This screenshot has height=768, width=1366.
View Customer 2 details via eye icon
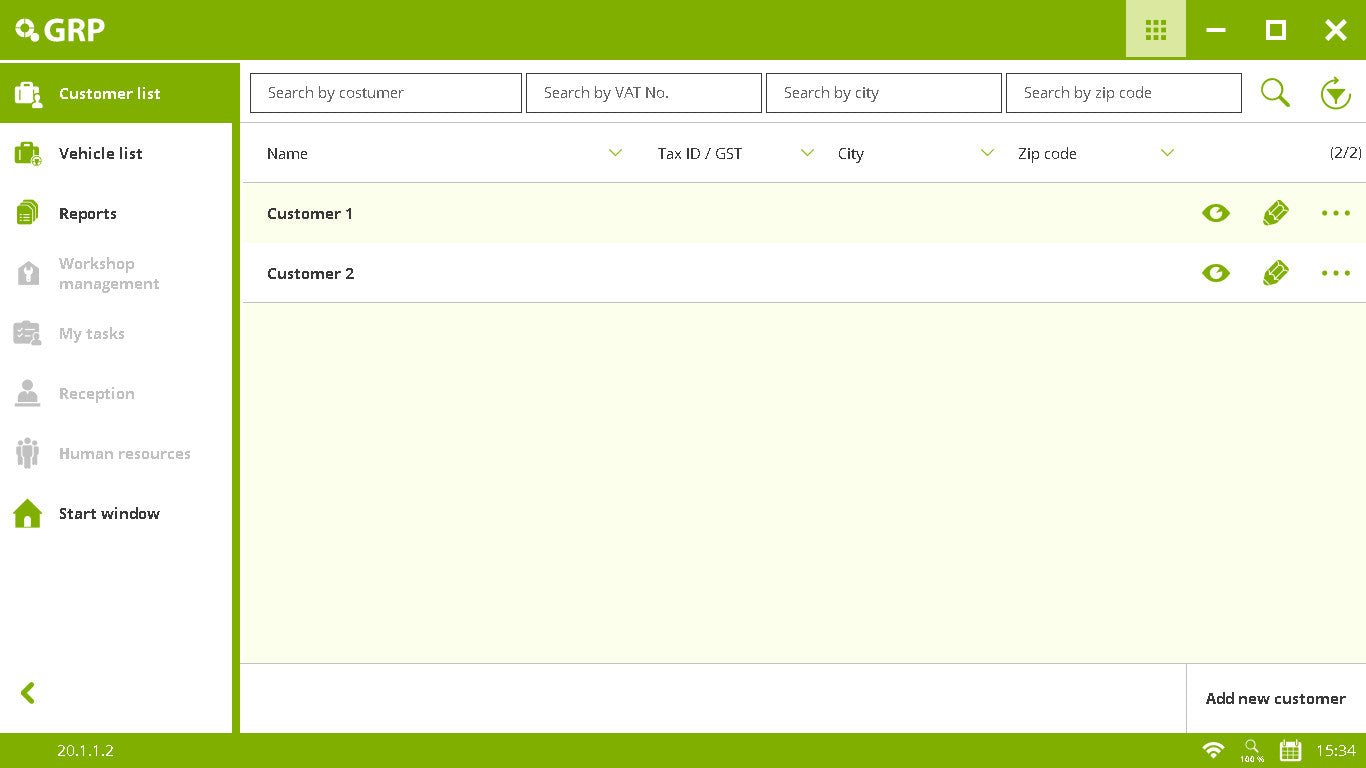1215,273
